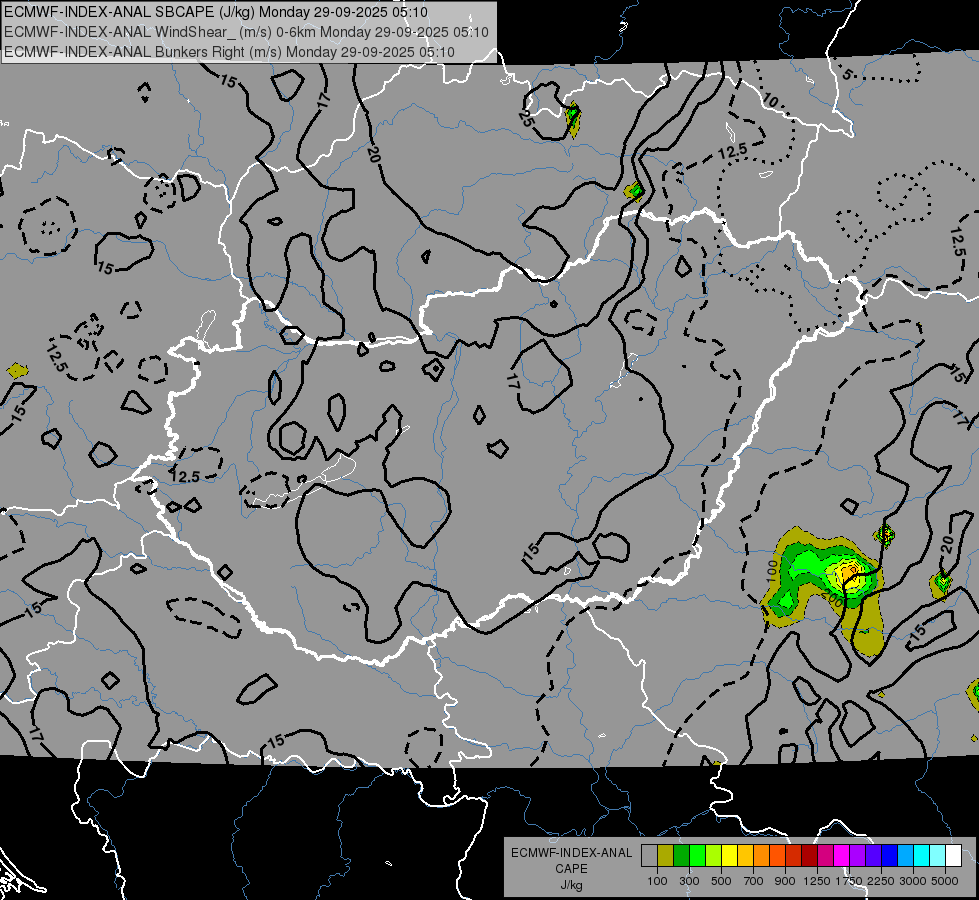The height and width of the screenshot is (900, 979).
Task: Select the 300 legend tick value
Action: [x=689, y=881]
